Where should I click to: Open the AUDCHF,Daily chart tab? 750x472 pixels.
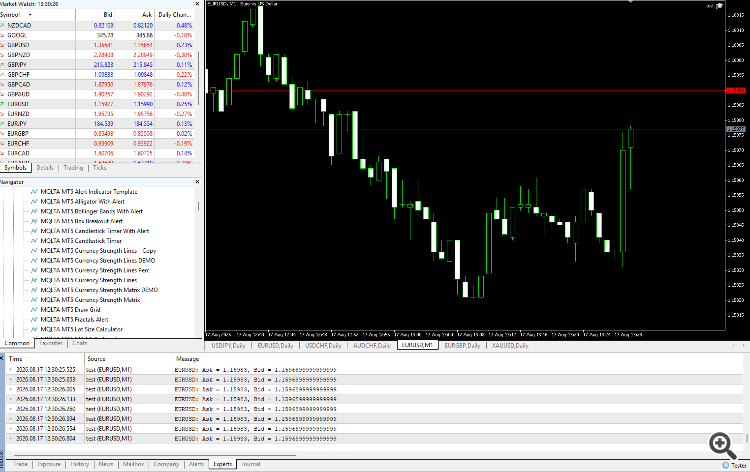click(372, 345)
